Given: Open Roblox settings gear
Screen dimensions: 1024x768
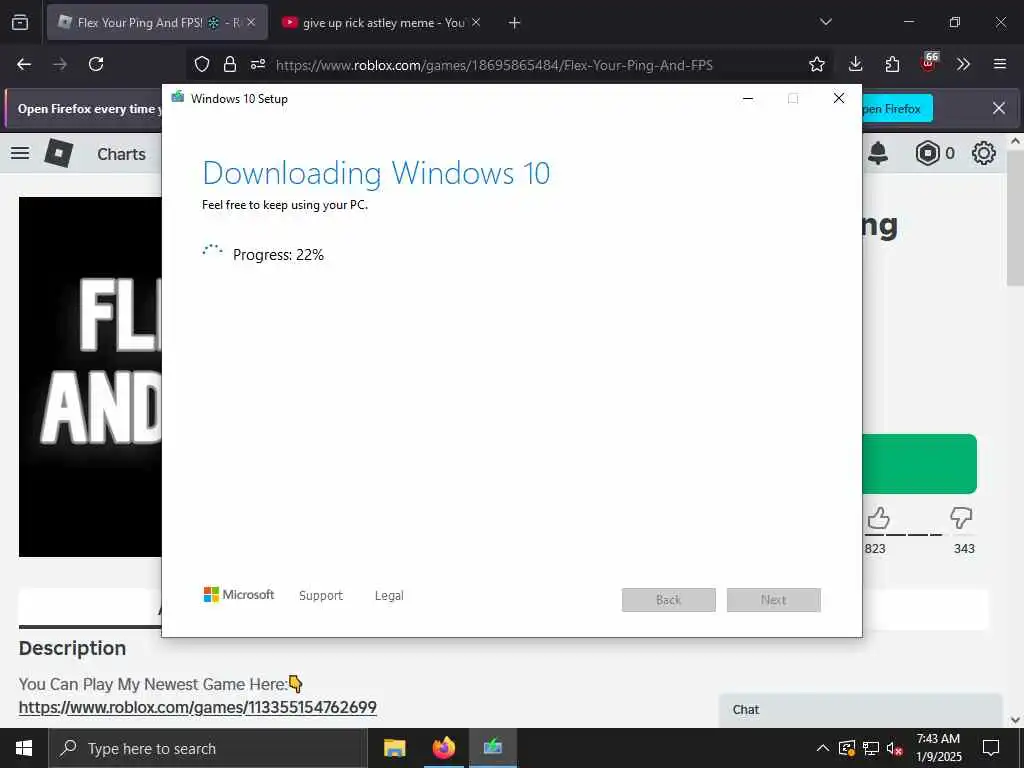Looking at the screenshot, I should click(x=984, y=153).
